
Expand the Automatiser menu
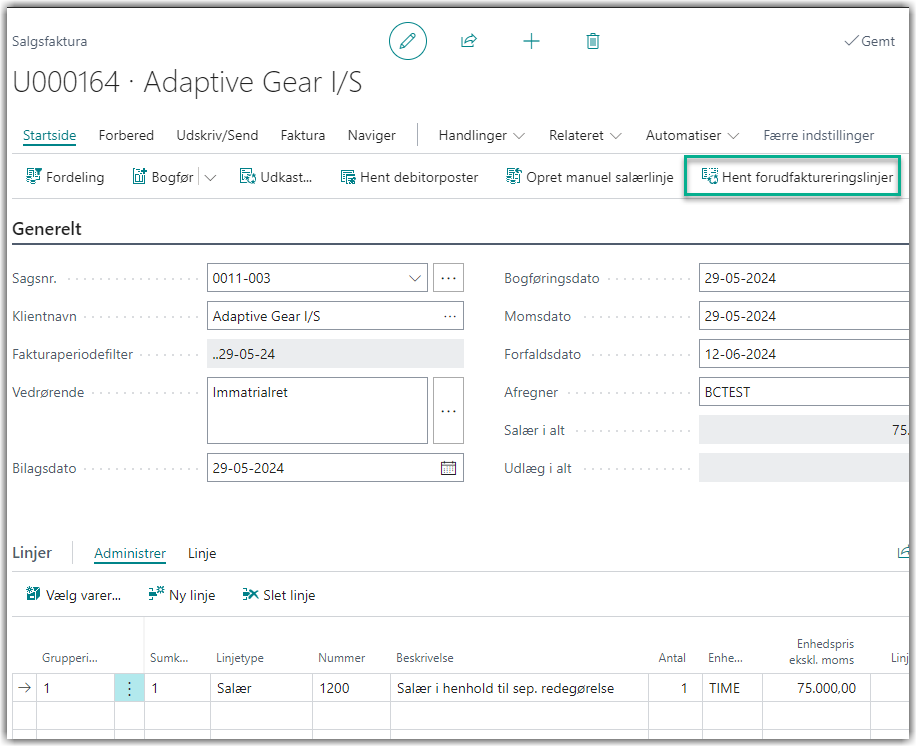tap(692, 135)
